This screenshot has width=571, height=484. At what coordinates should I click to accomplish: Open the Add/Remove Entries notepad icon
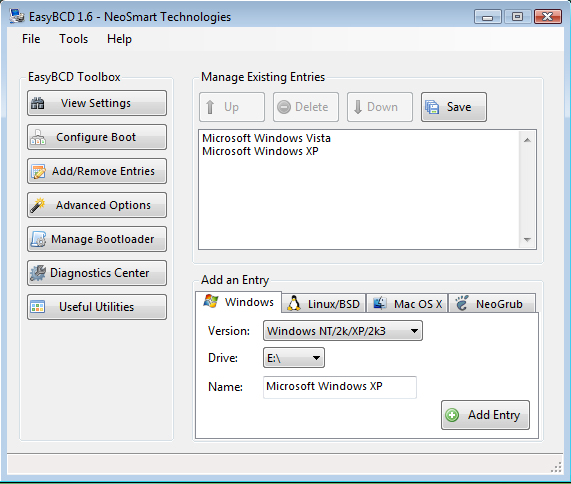click(38, 171)
